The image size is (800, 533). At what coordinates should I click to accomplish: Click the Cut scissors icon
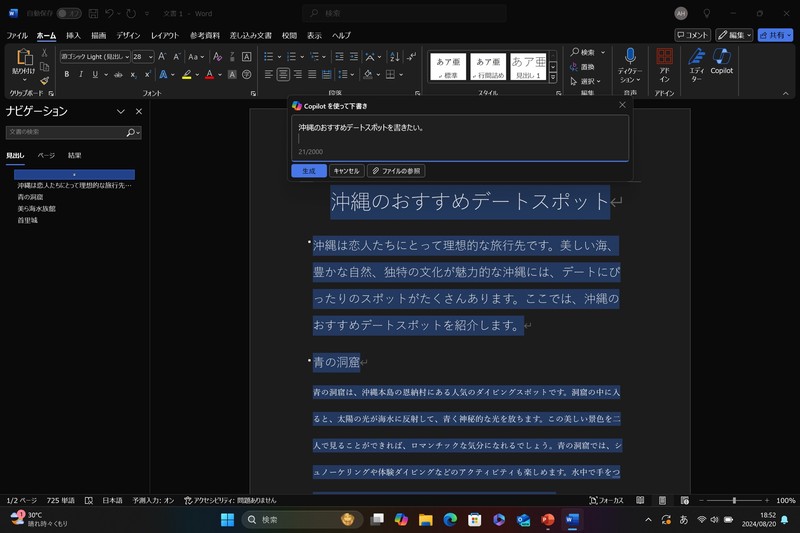pos(44,53)
